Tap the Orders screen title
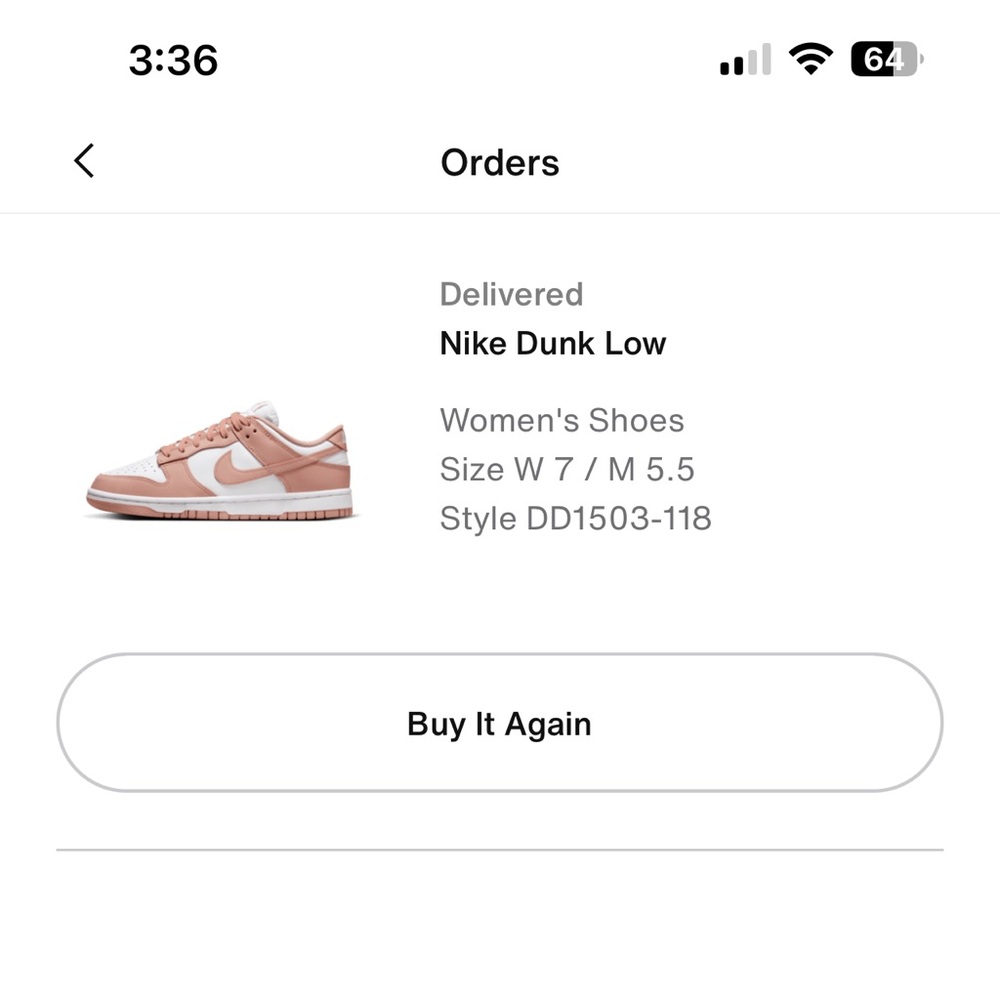The width and height of the screenshot is (1000, 1000). click(500, 162)
